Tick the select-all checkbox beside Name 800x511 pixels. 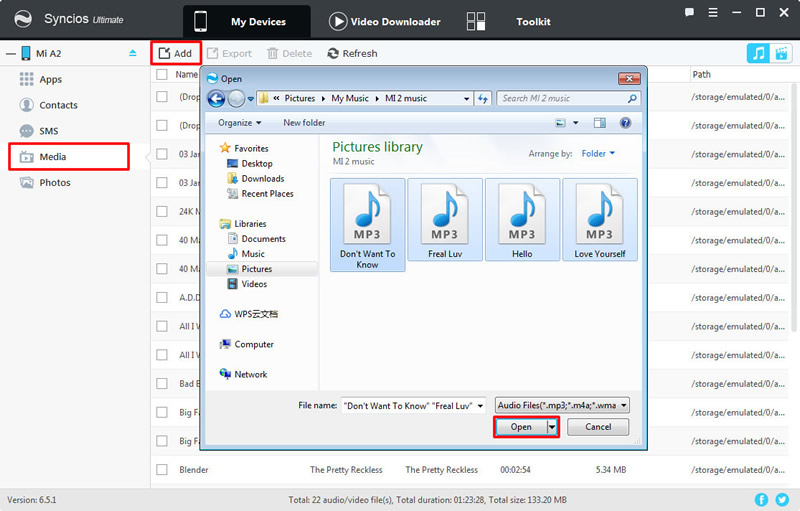click(x=162, y=74)
